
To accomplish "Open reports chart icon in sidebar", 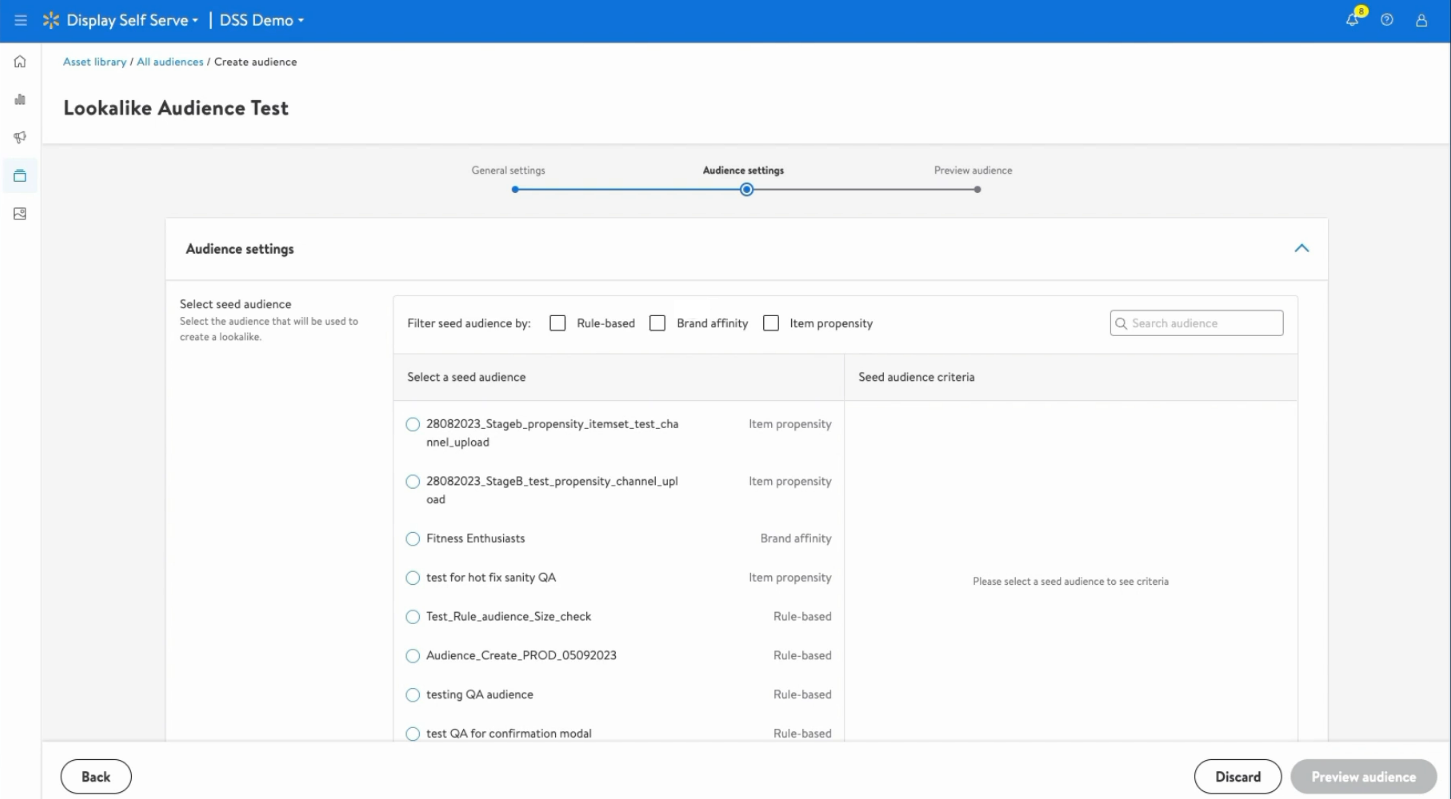I will pyautogui.click(x=20, y=100).
